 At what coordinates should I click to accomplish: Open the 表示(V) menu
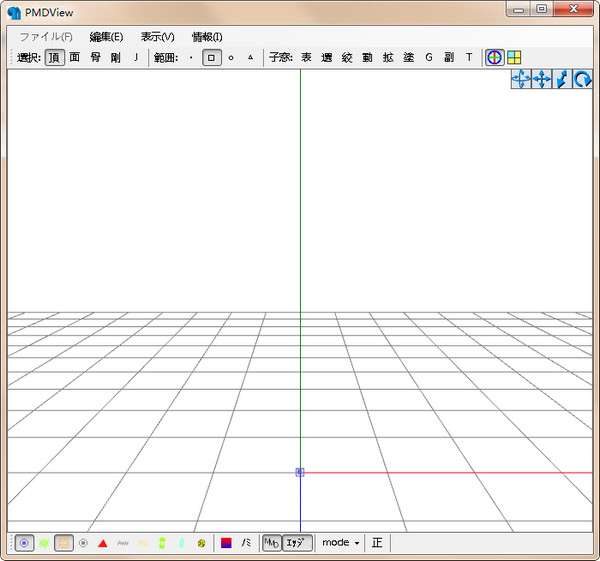point(157,37)
